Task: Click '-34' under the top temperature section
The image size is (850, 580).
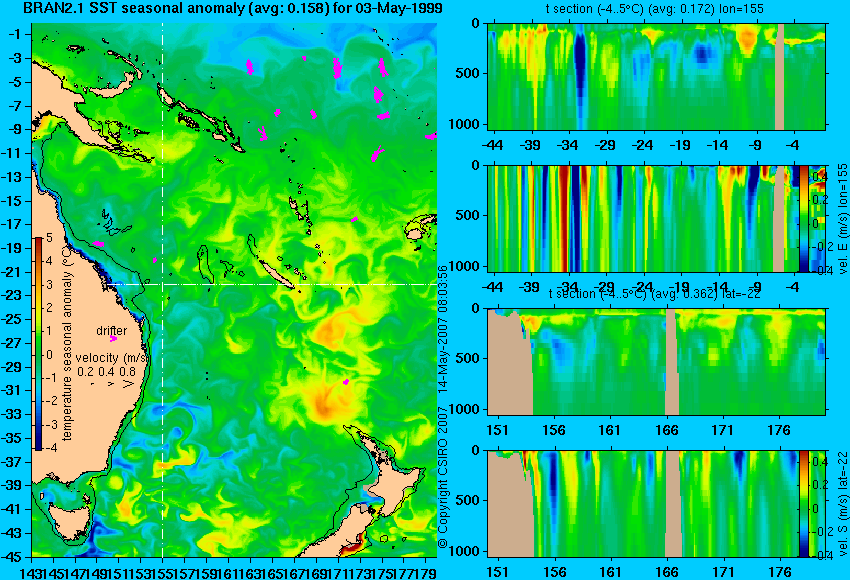Action: pos(568,145)
